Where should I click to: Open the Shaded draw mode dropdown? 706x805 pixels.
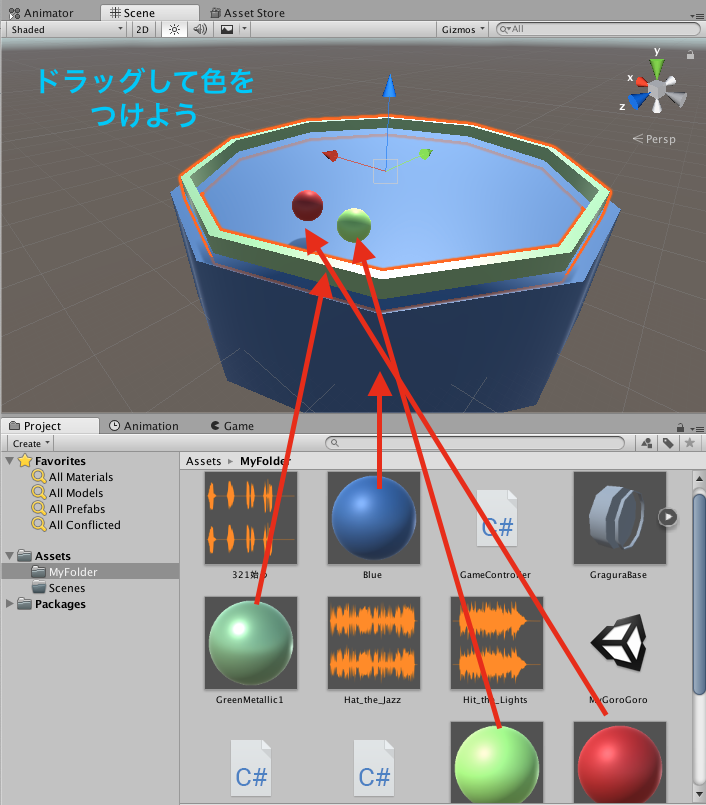point(66,29)
